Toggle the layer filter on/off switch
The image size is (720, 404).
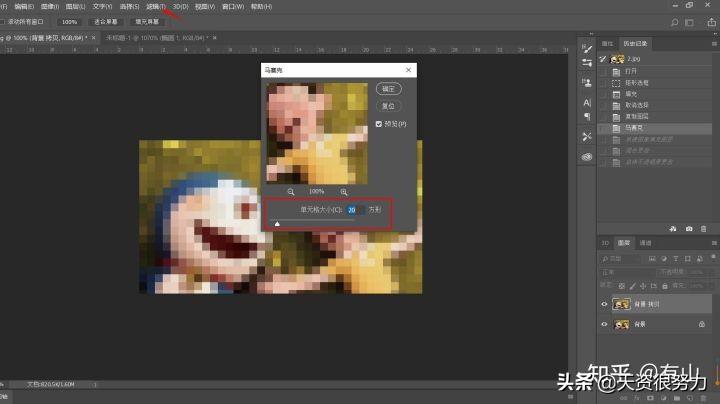click(x=713, y=257)
